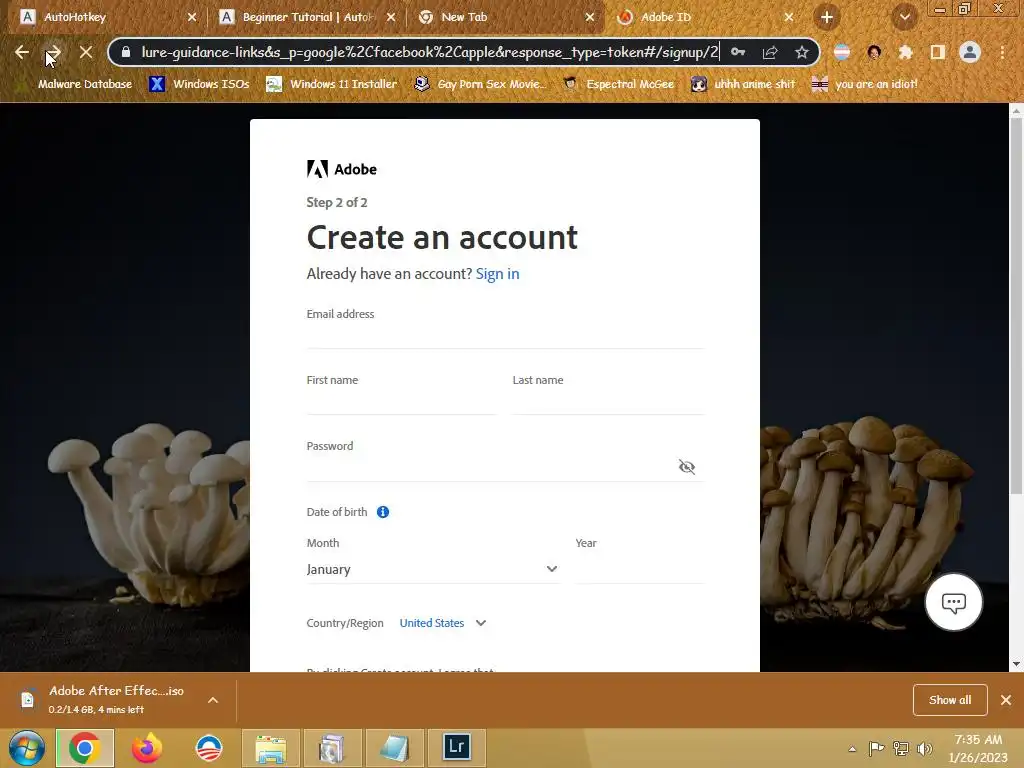Image resolution: width=1024 pixels, height=768 pixels.
Task: Click the round face extension icon
Action: coord(874,52)
